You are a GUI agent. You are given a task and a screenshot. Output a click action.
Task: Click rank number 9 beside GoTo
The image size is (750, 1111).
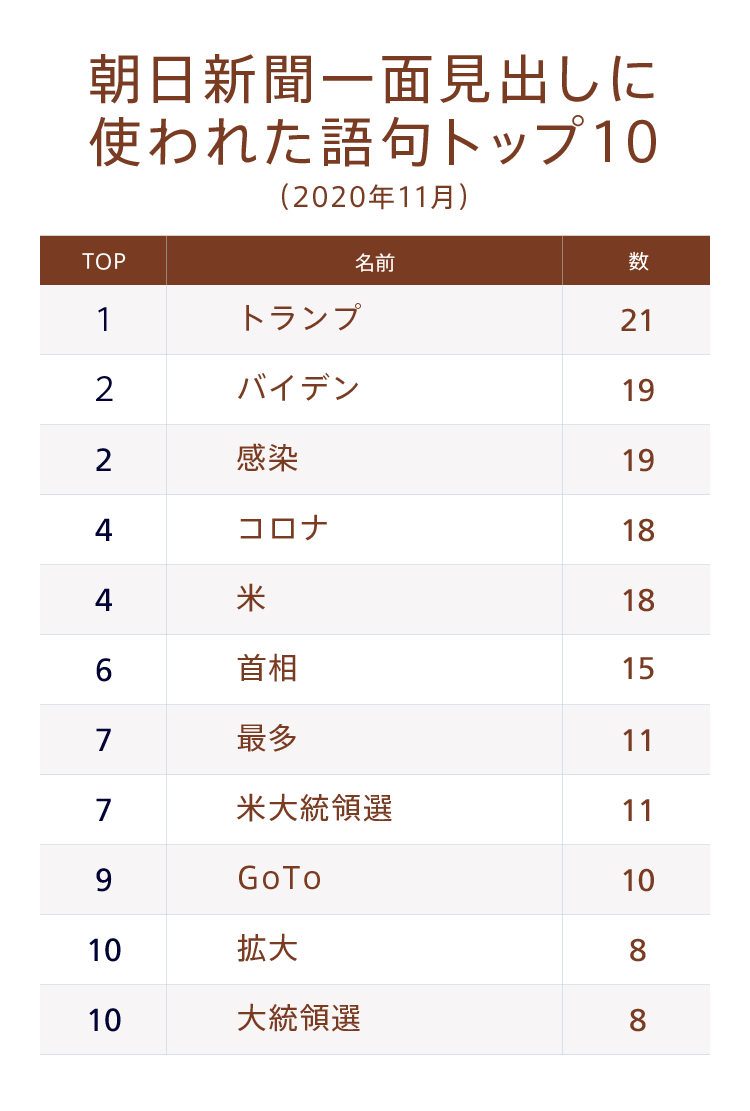[x=104, y=880]
